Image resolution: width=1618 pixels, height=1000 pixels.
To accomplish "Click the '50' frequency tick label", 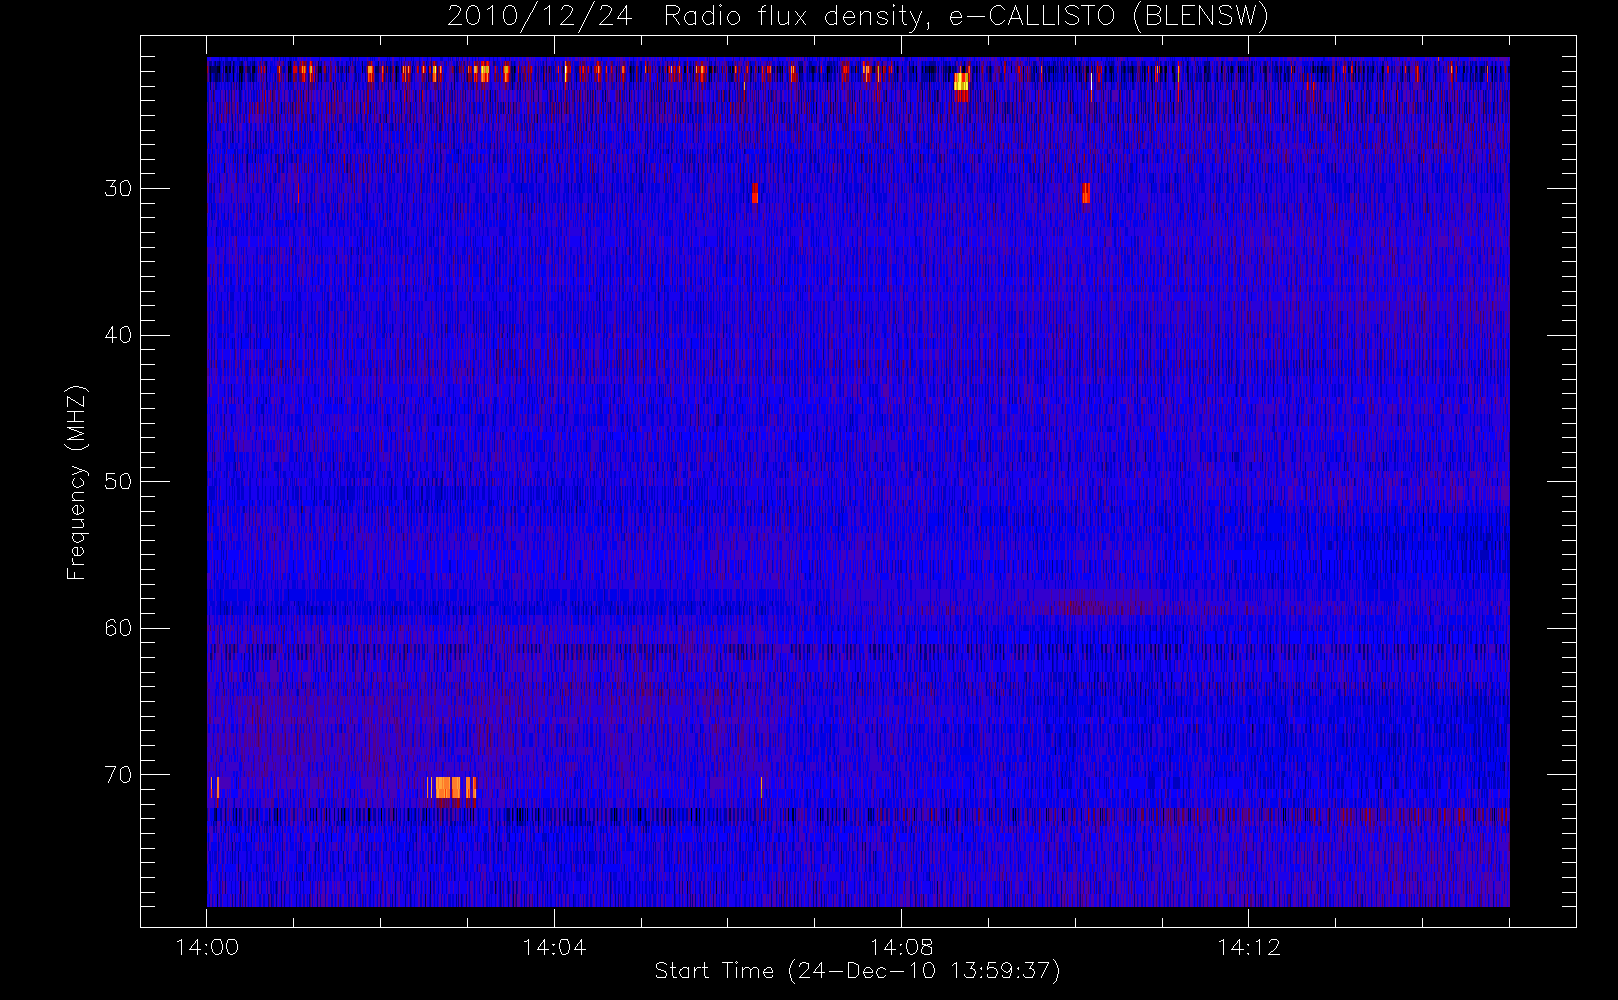I will 118,482.
